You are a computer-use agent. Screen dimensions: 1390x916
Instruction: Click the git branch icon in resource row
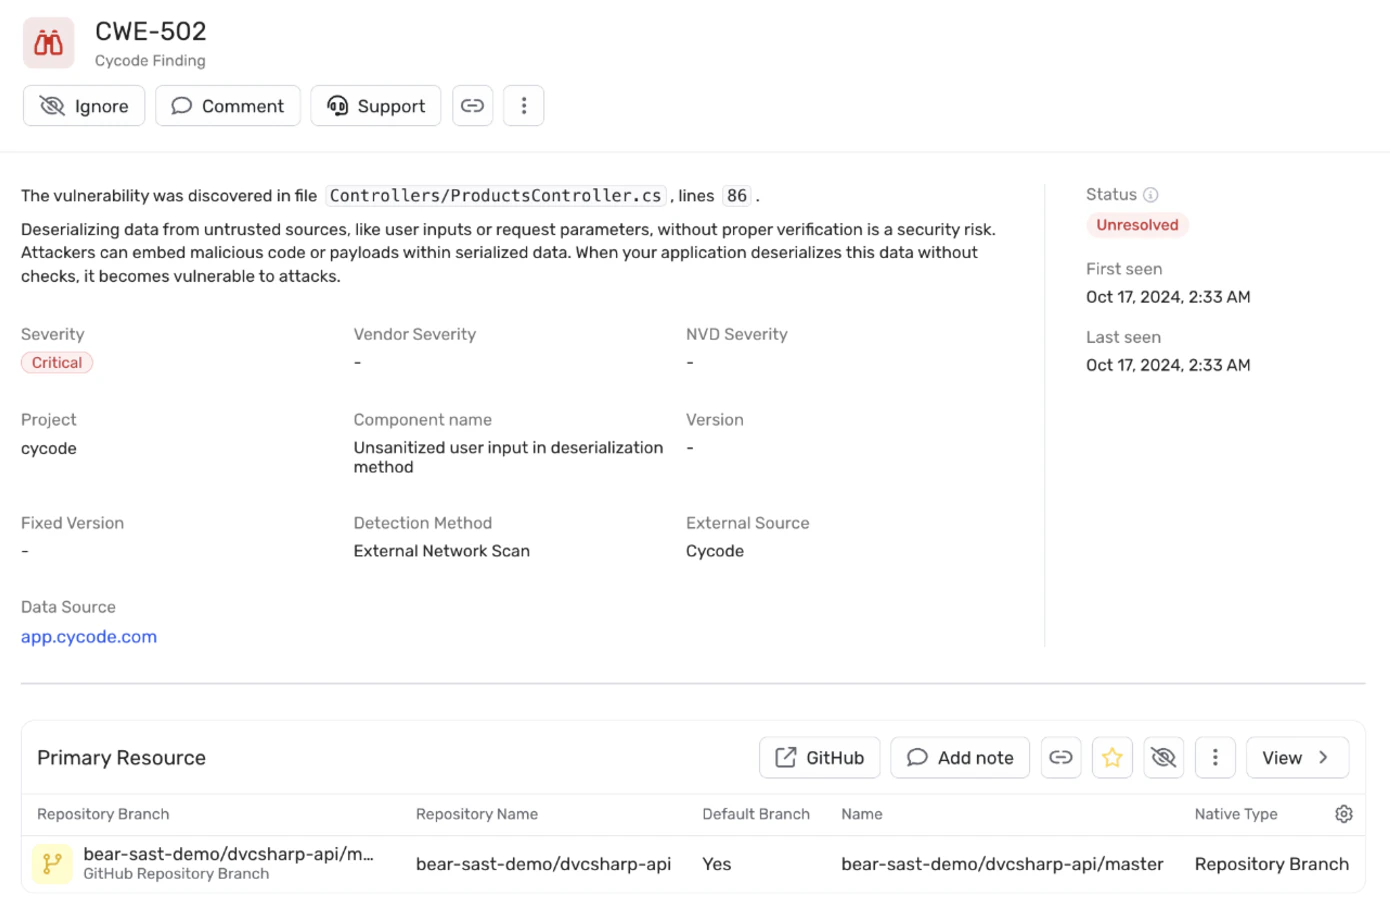tap(52, 864)
